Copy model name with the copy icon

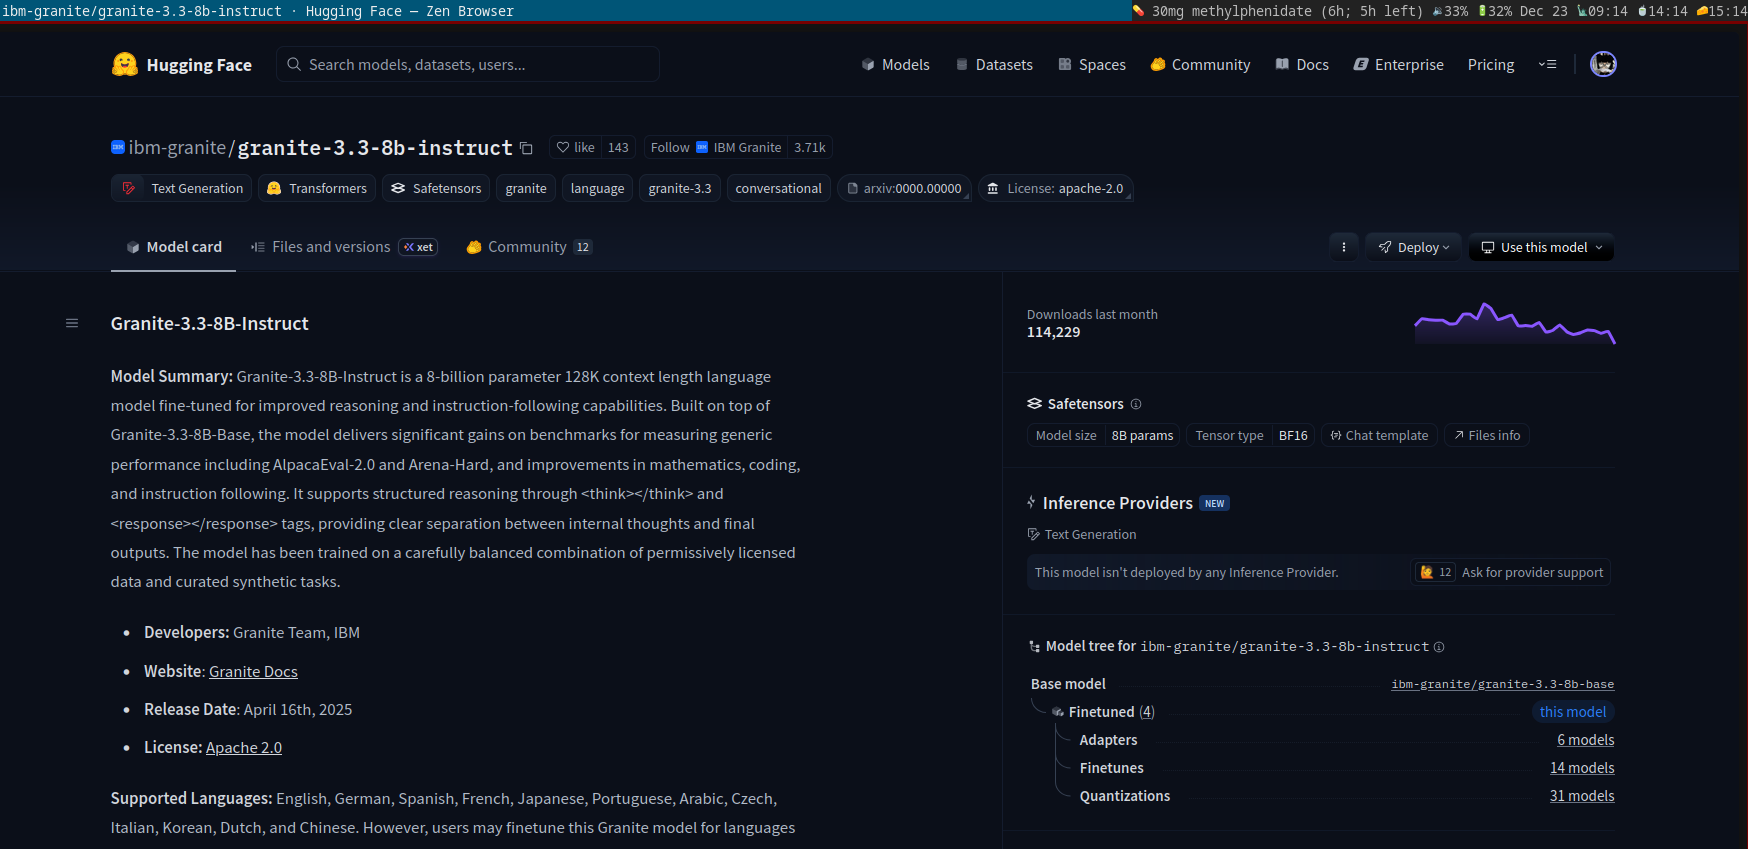tap(526, 148)
